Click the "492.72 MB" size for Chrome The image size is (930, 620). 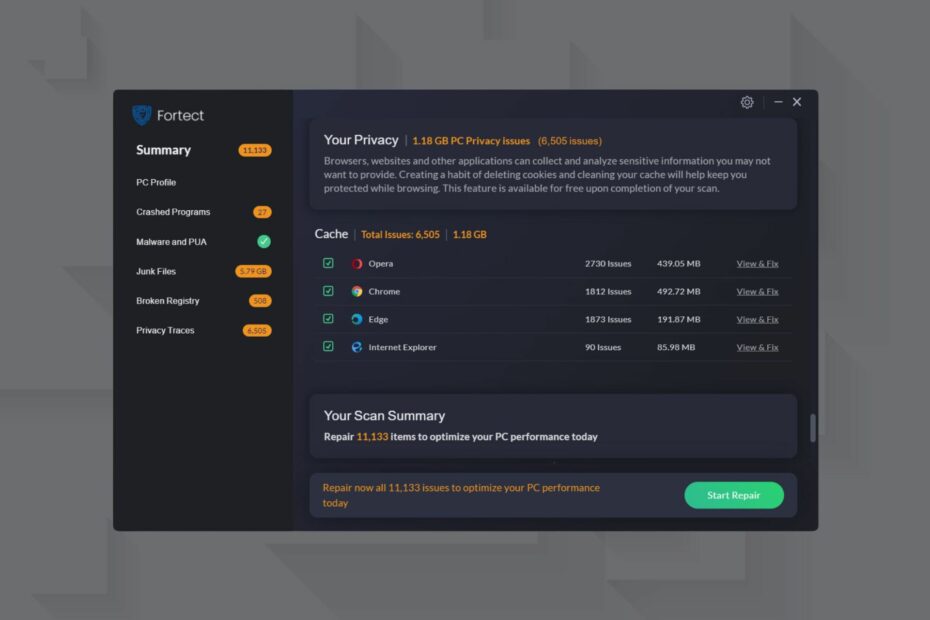point(679,291)
